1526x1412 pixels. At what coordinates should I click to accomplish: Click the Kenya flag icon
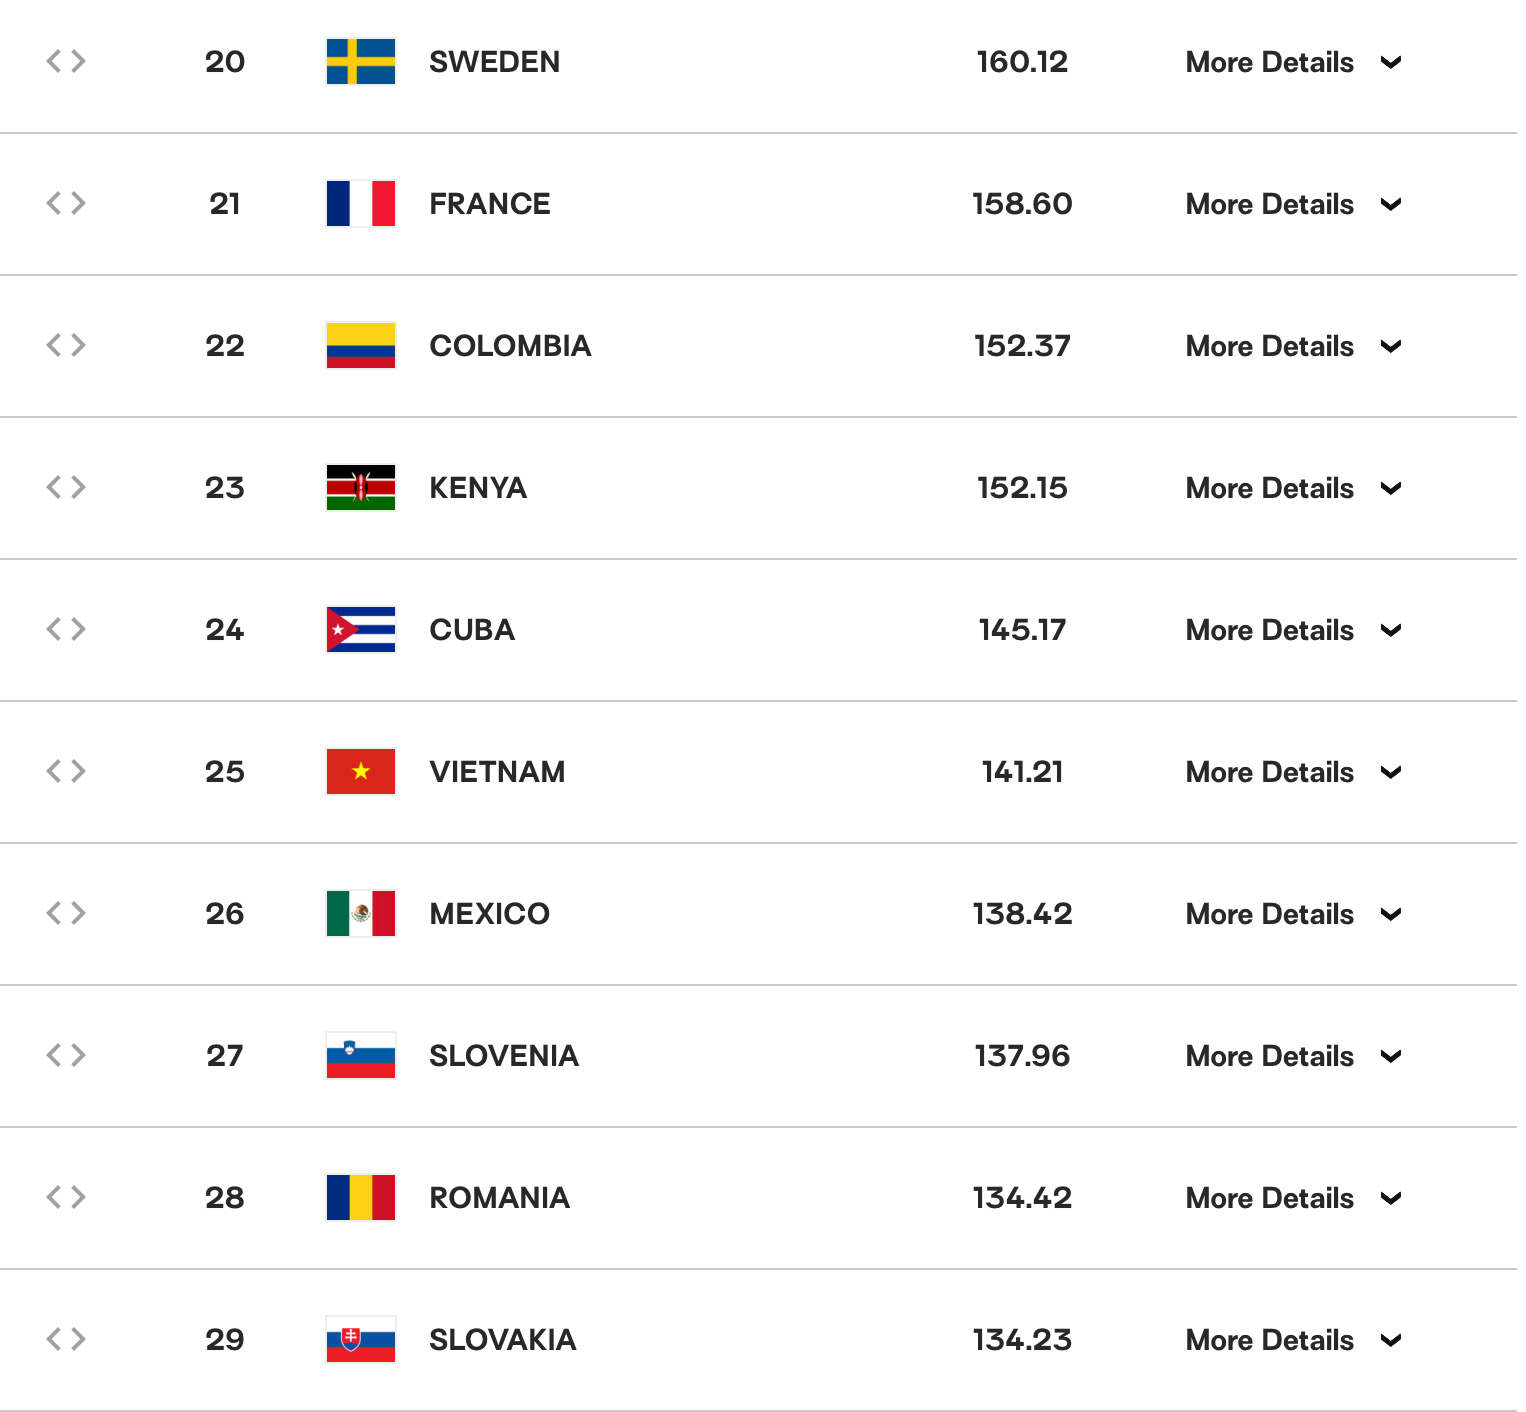pyautogui.click(x=361, y=488)
